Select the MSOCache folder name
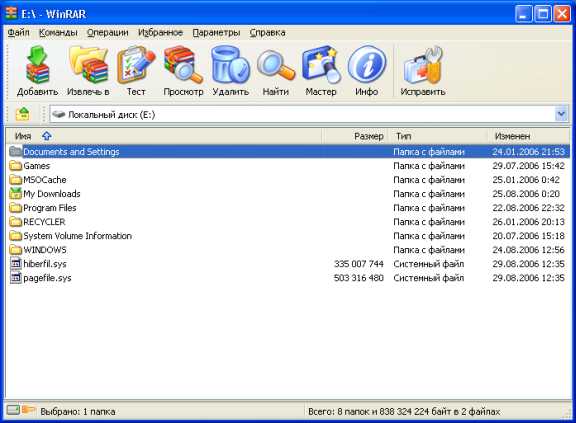 pyautogui.click(x=44, y=180)
